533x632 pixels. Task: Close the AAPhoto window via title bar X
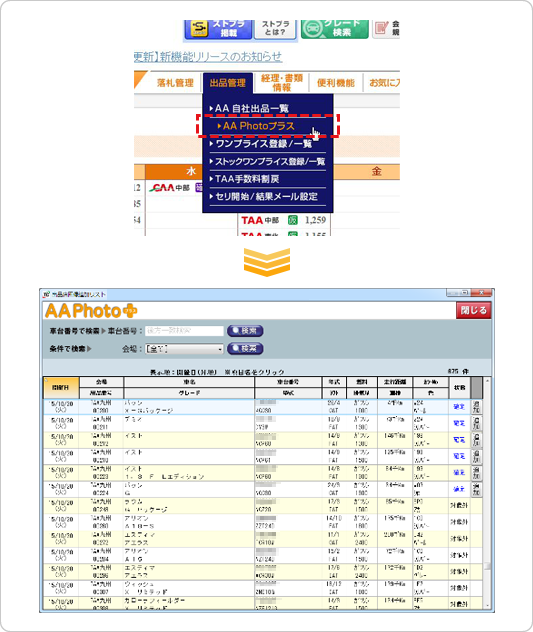(x=482, y=293)
